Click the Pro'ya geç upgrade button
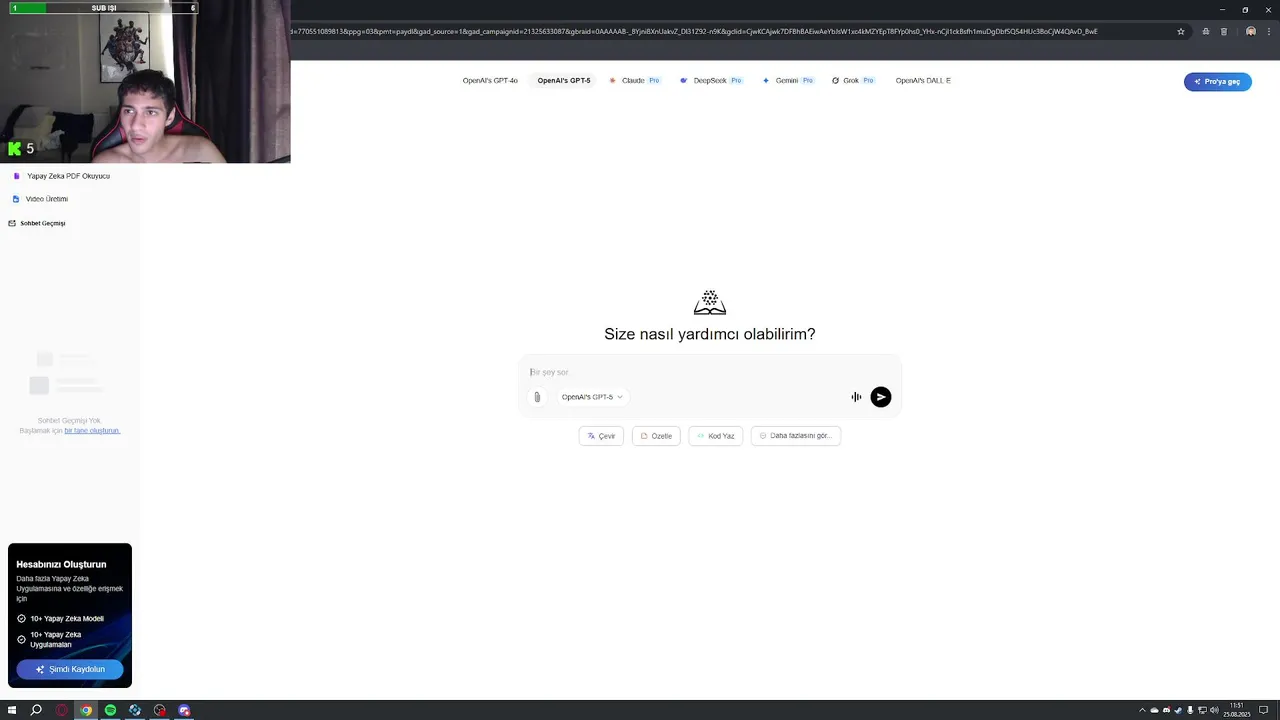The width and height of the screenshot is (1280, 720). [x=1218, y=81]
